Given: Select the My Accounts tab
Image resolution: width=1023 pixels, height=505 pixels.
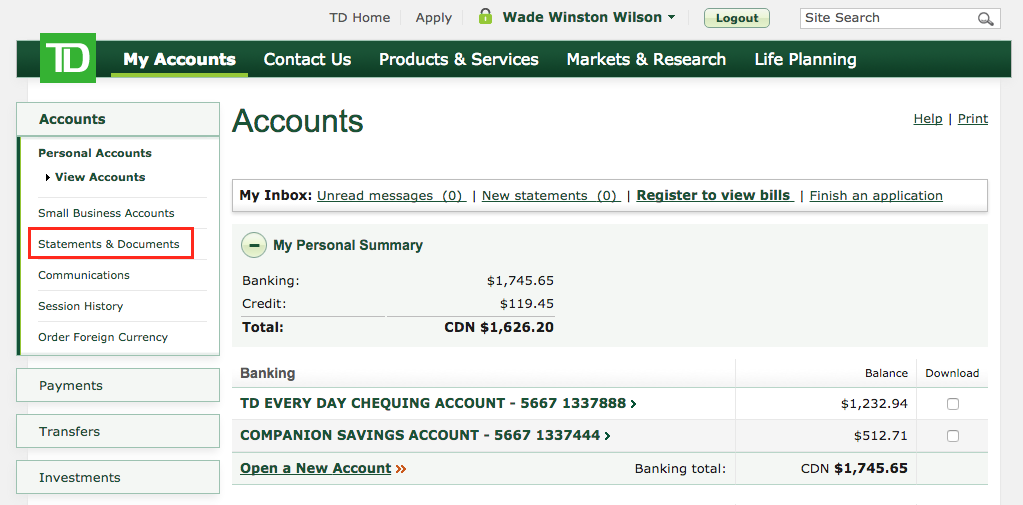Looking at the screenshot, I should pos(179,59).
